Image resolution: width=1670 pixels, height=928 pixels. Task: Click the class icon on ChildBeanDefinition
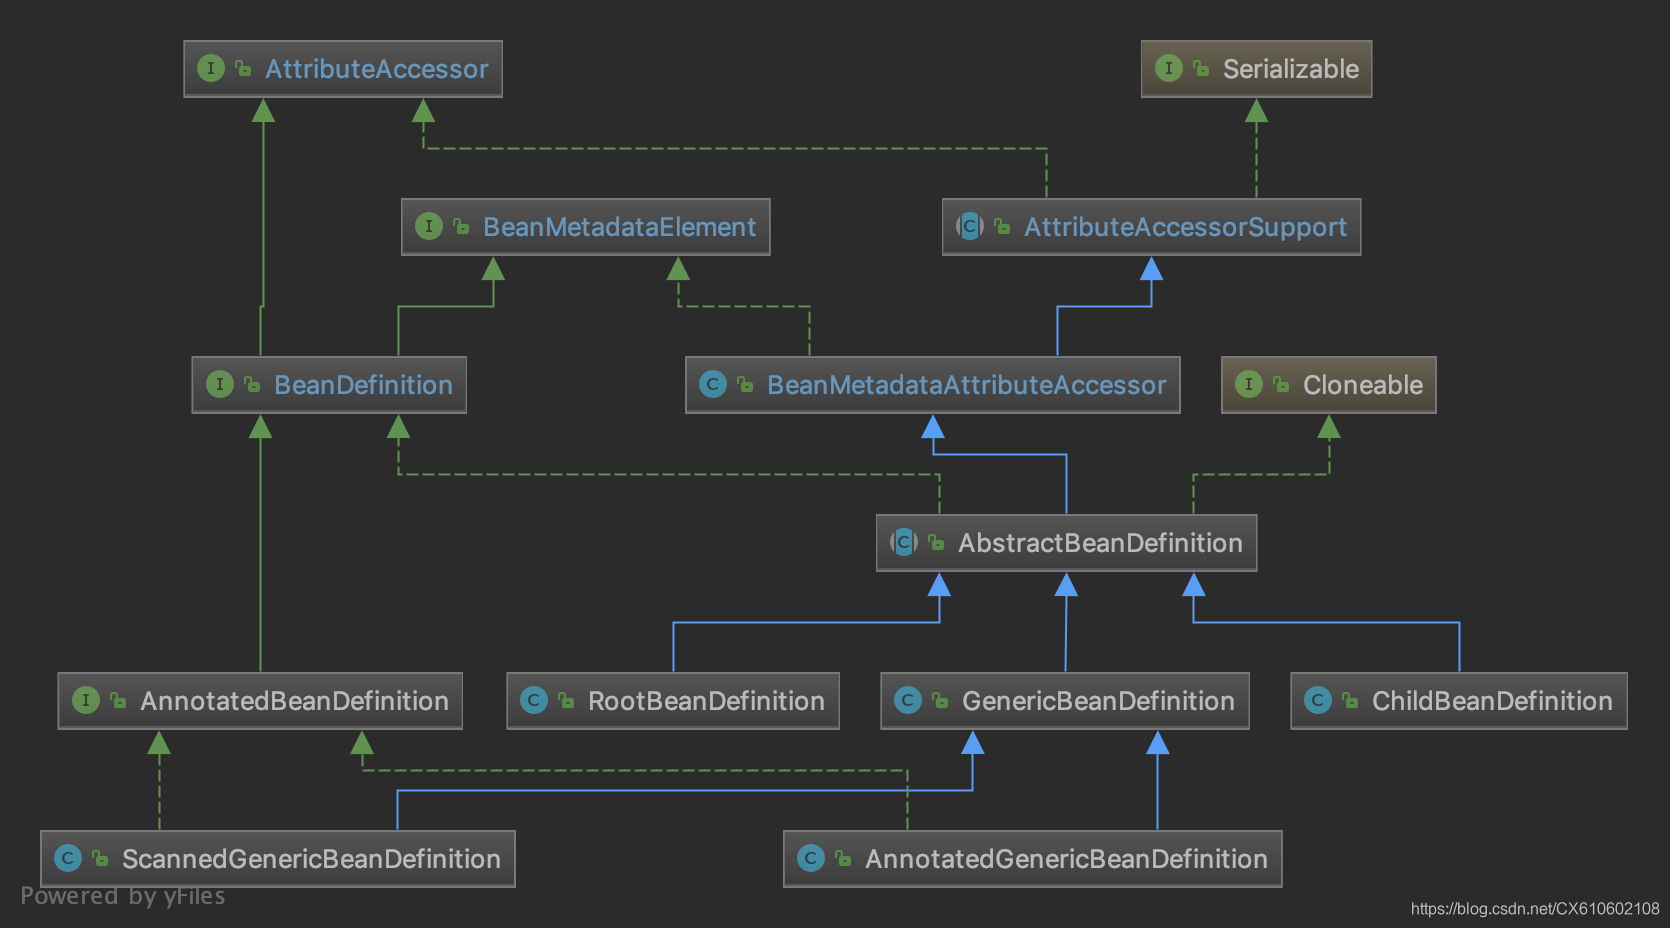click(x=1317, y=700)
